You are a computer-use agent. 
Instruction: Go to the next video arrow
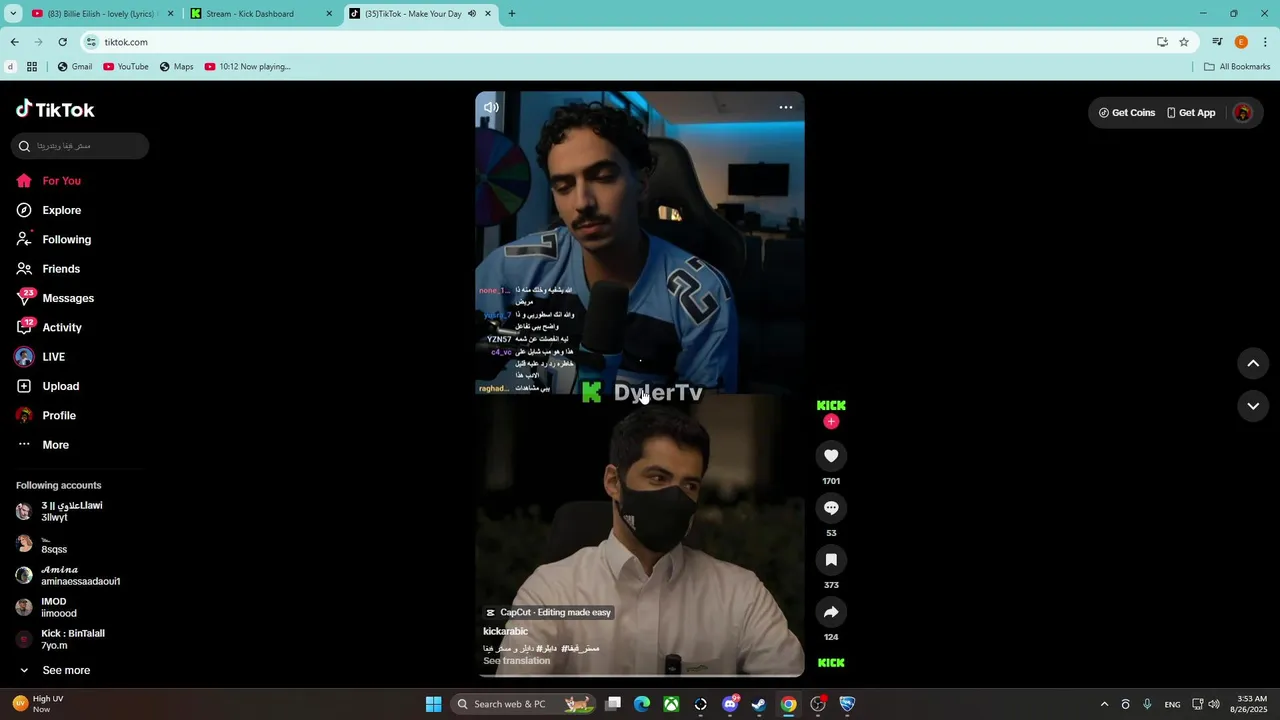point(1253,406)
